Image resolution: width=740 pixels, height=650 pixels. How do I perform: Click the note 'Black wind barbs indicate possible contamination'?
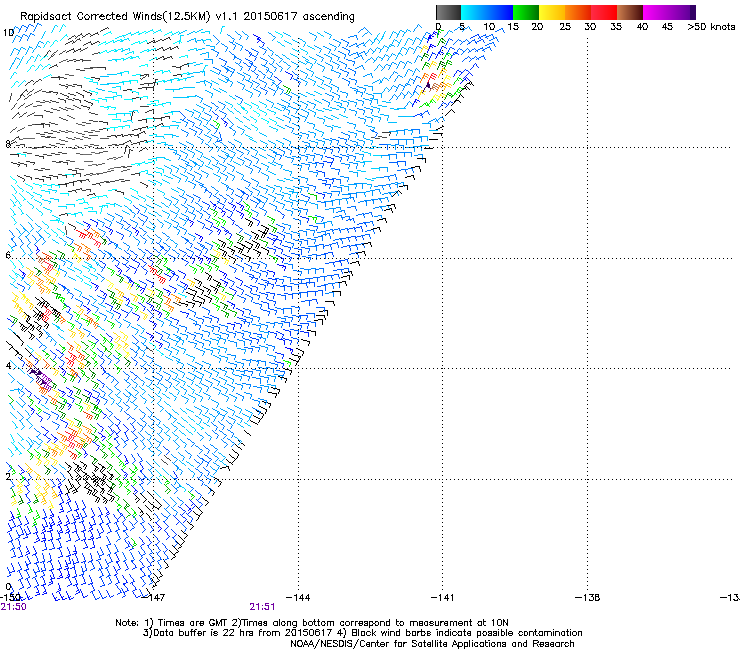coord(467,633)
